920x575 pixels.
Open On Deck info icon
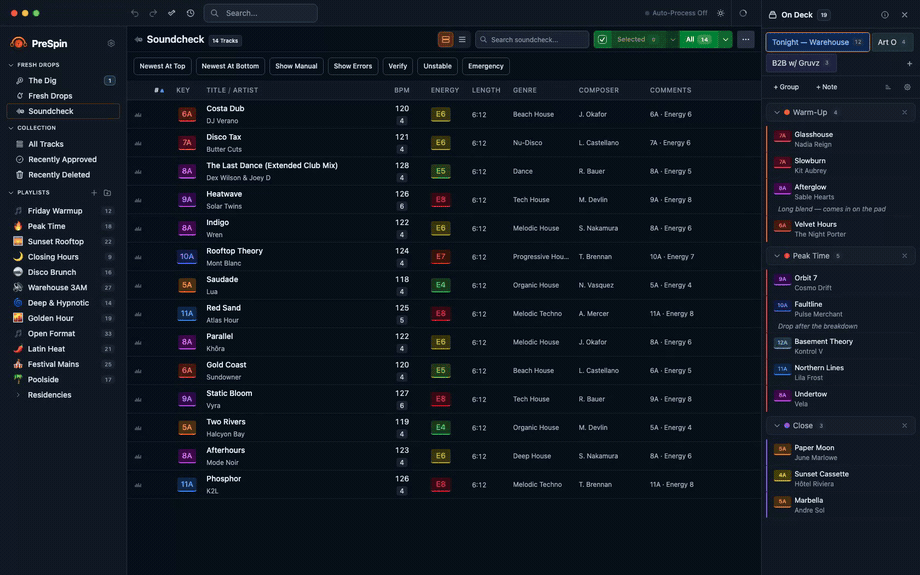click(885, 15)
